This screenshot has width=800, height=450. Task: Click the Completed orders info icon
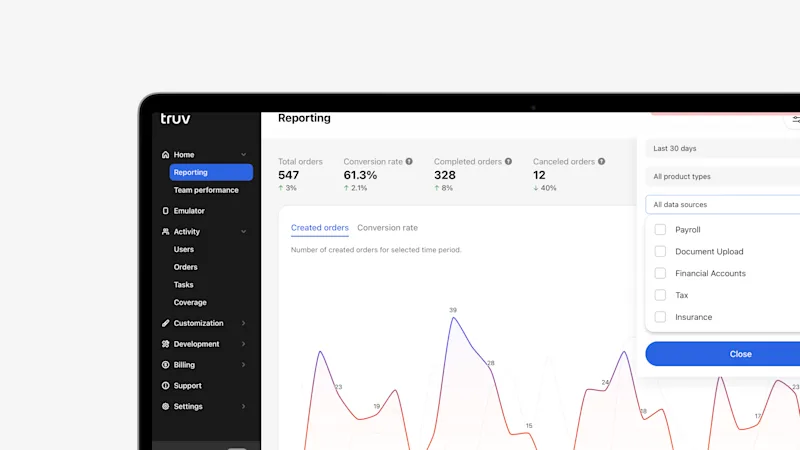pos(508,161)
